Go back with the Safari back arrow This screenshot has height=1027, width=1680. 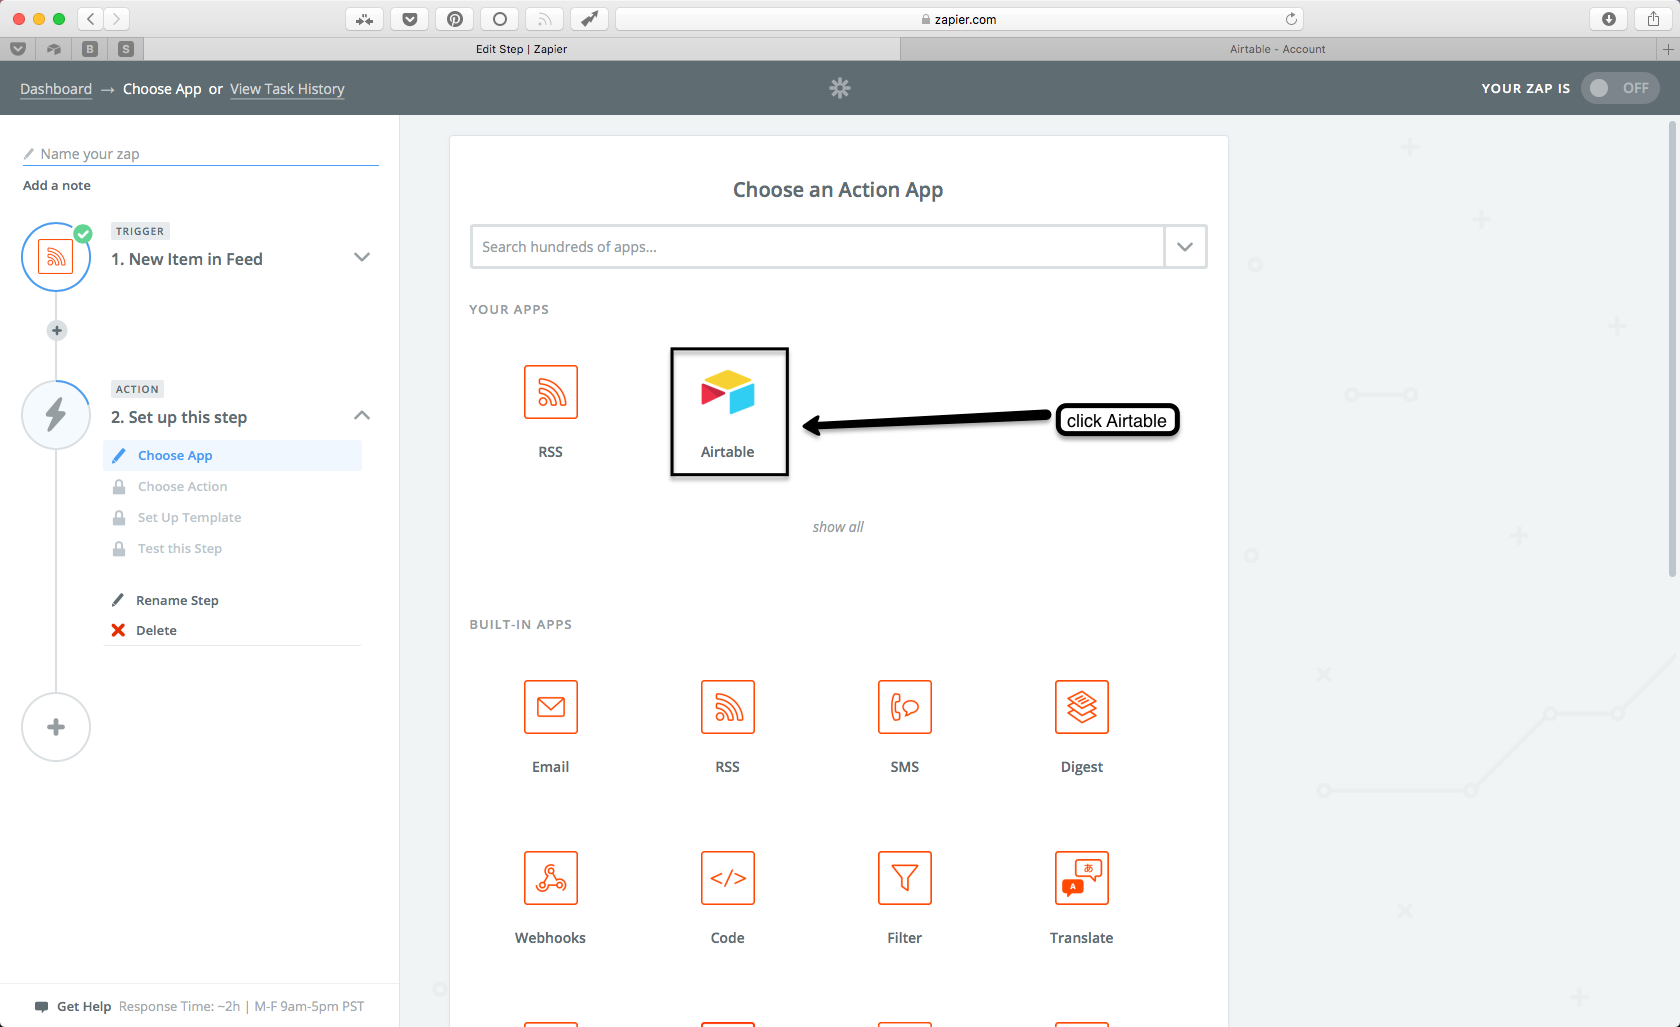91,19
